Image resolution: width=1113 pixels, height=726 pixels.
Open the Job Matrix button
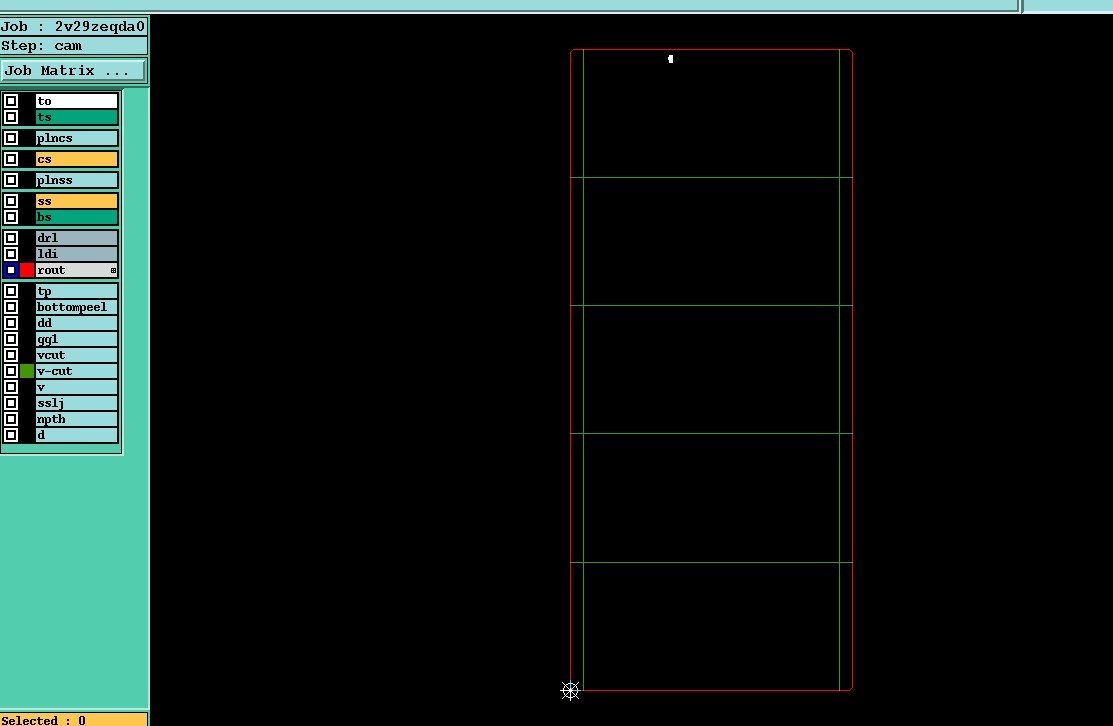[73, 70]
